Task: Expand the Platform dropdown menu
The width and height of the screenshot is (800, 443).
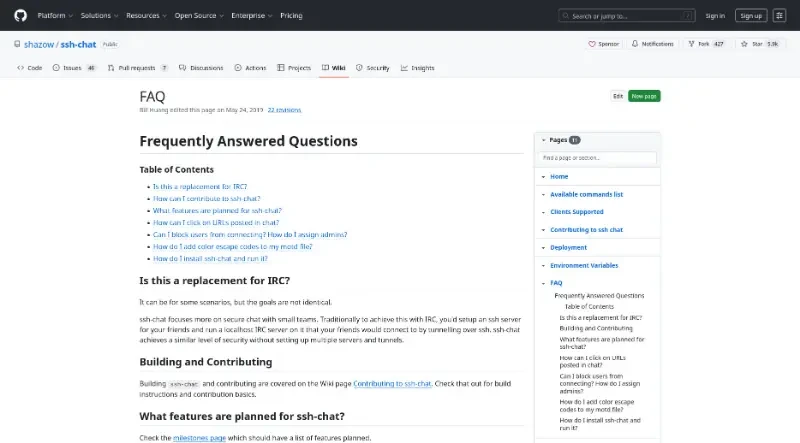Action: click(56, 16)
